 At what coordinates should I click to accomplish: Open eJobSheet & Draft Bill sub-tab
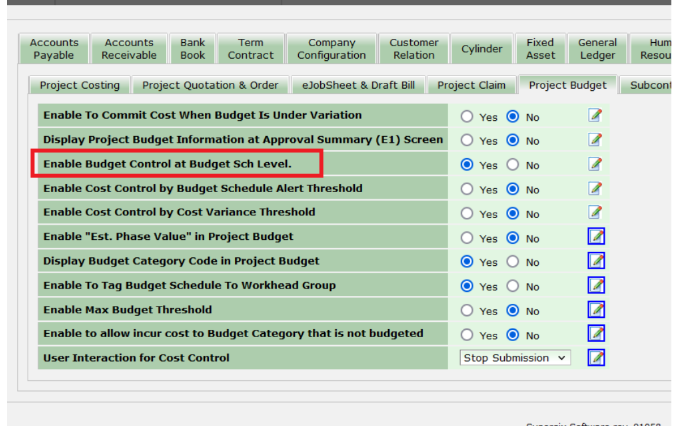pyautogui.click(x=358, y=85)
